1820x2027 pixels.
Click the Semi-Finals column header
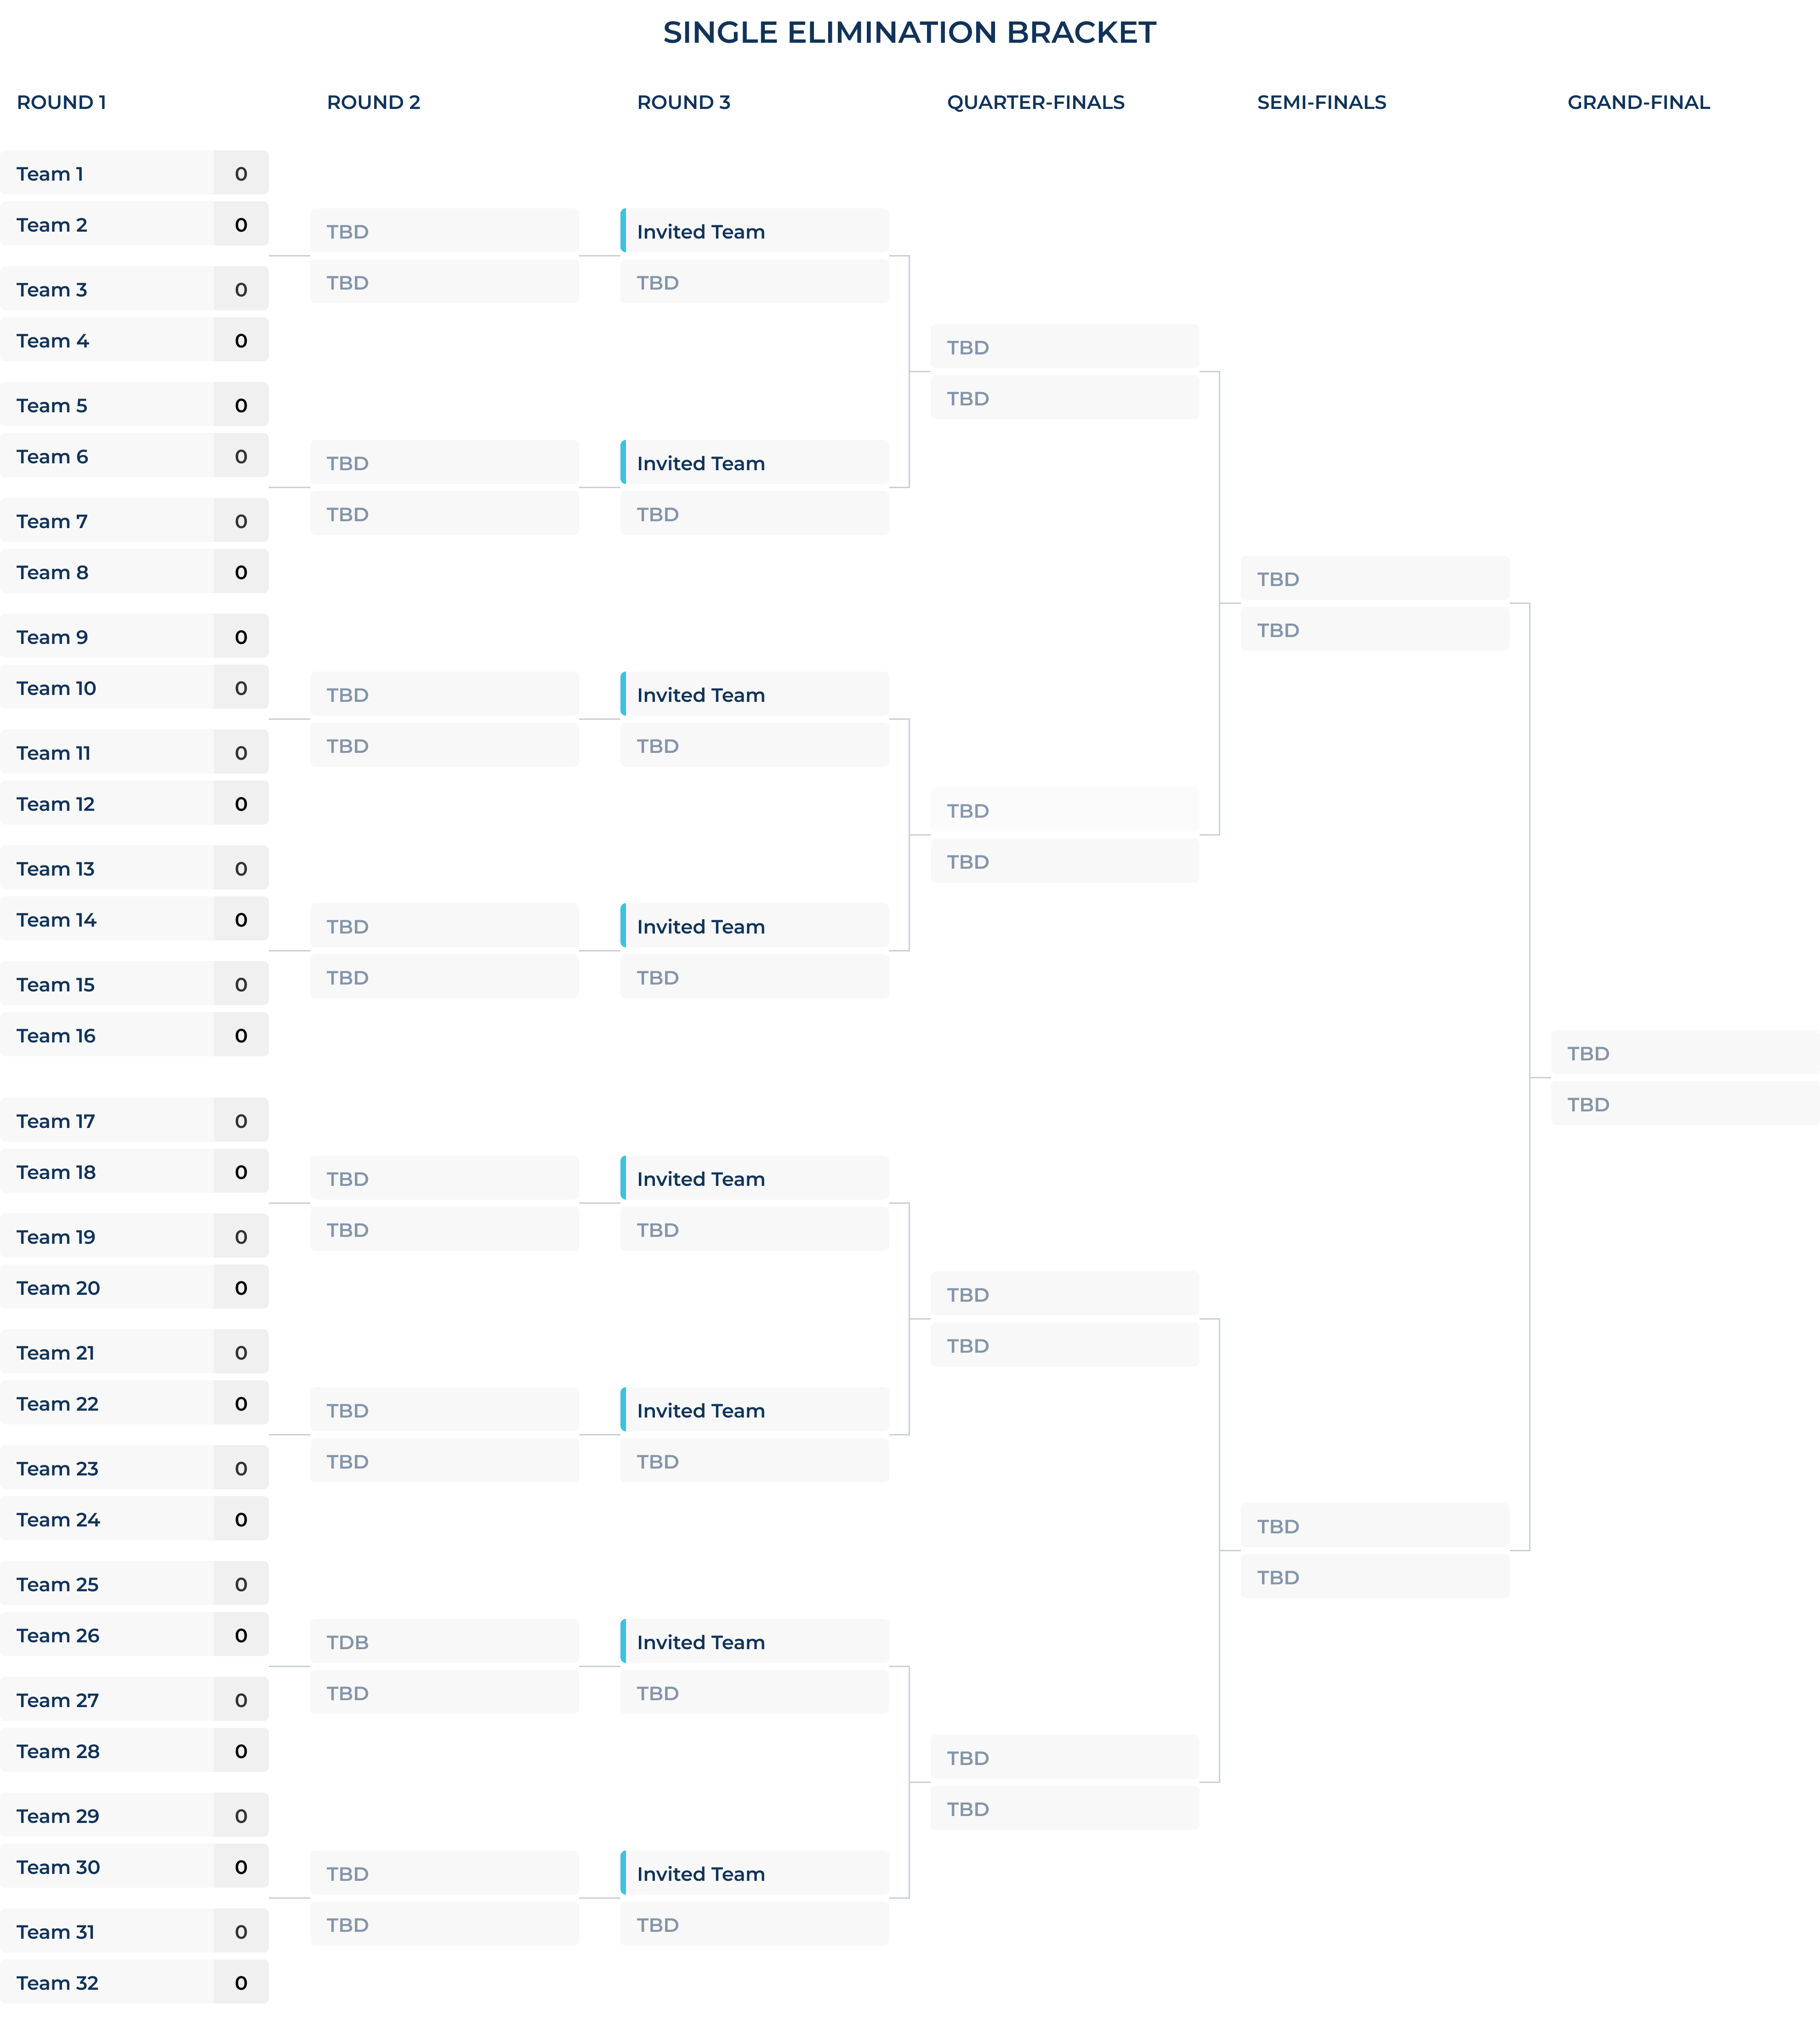(x=1321, y=102)
